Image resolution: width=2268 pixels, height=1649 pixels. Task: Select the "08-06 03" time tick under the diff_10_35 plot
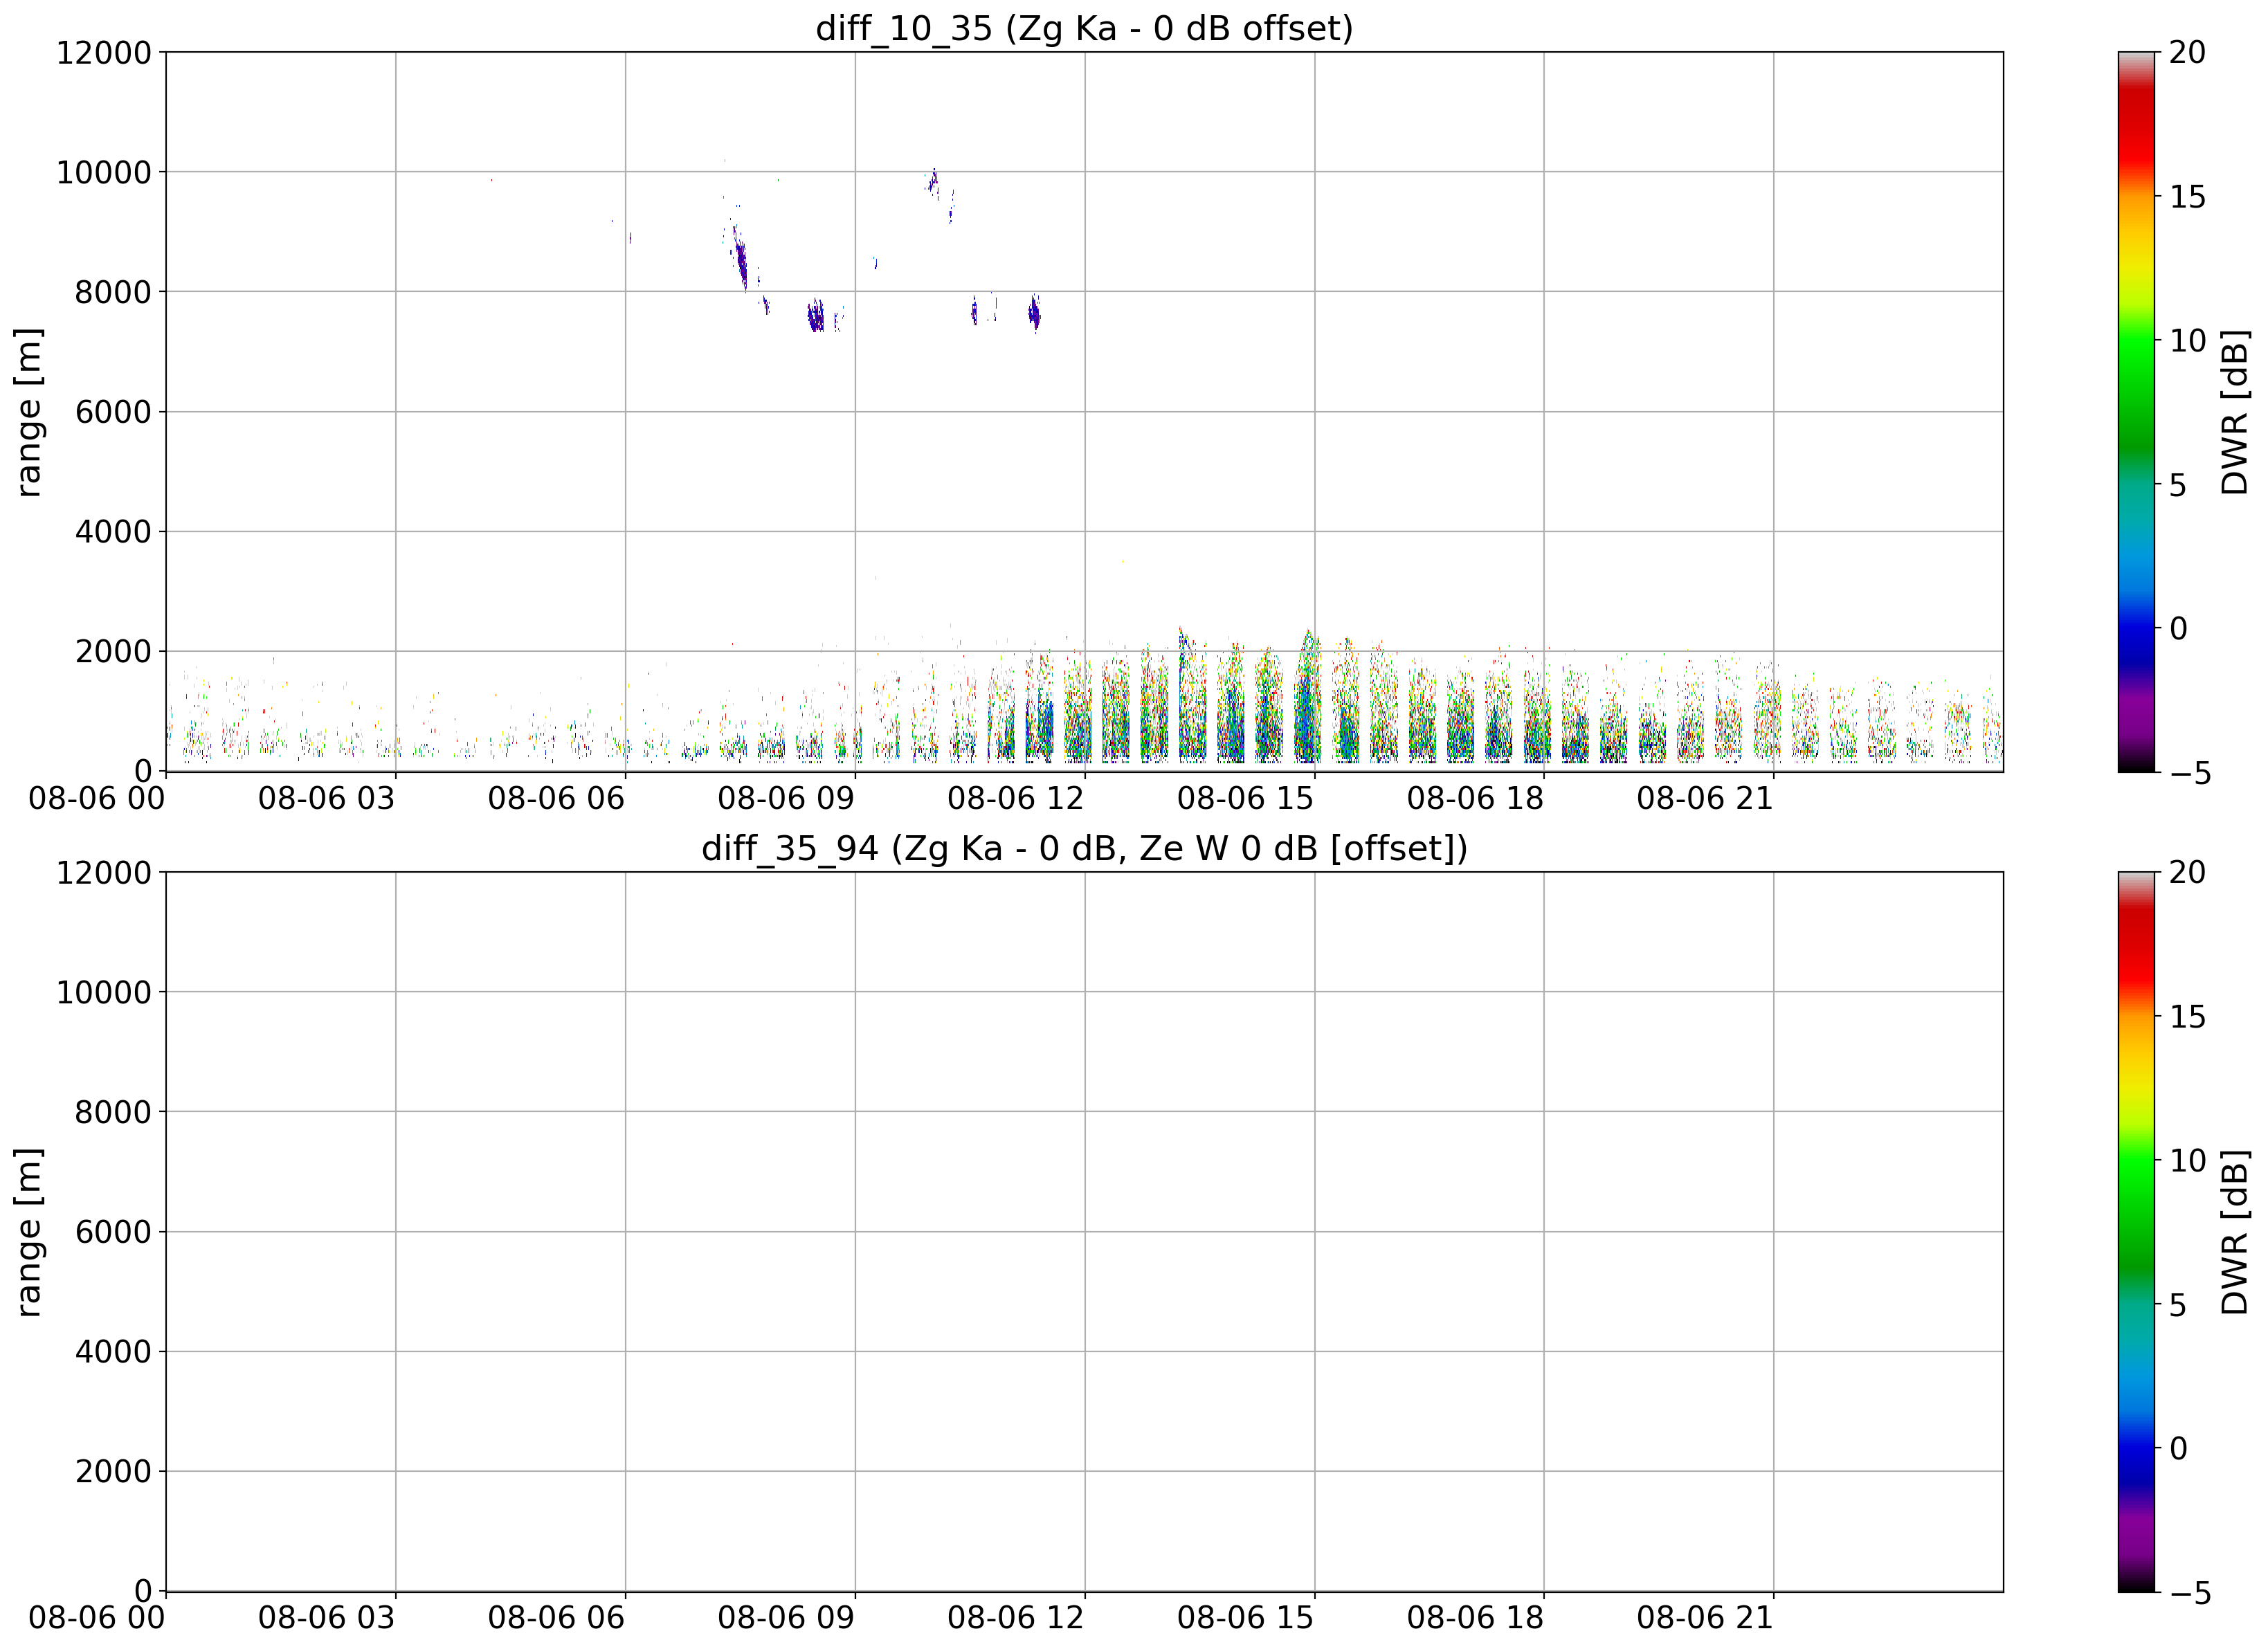coord(327,798)
